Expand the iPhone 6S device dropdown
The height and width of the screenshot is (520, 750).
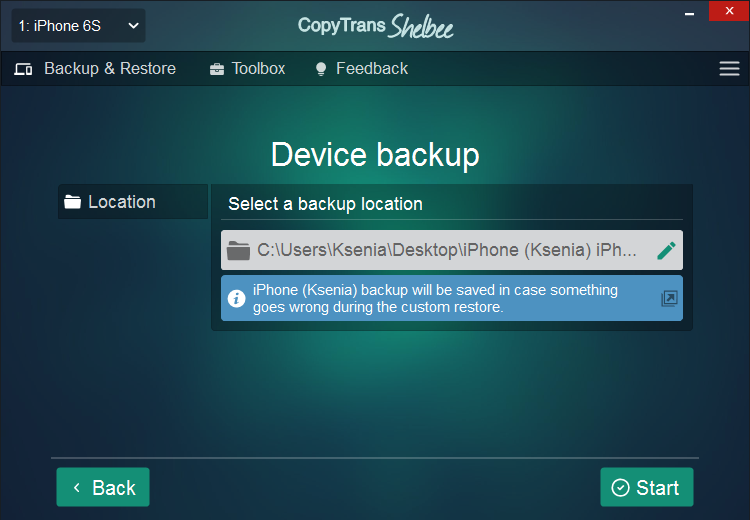[x=78, y=26]
